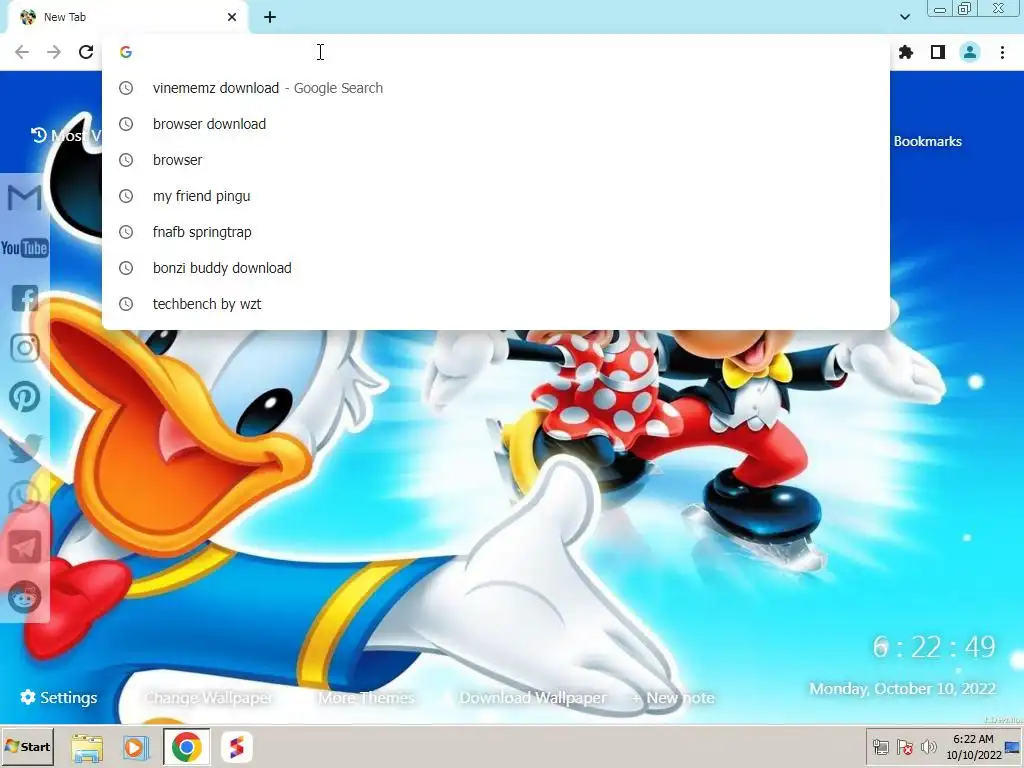The width and height of the screenshot is (1024, 768).
Task: Choose suggestion 'my friend pingu'
Action: [x=496, y=196]
